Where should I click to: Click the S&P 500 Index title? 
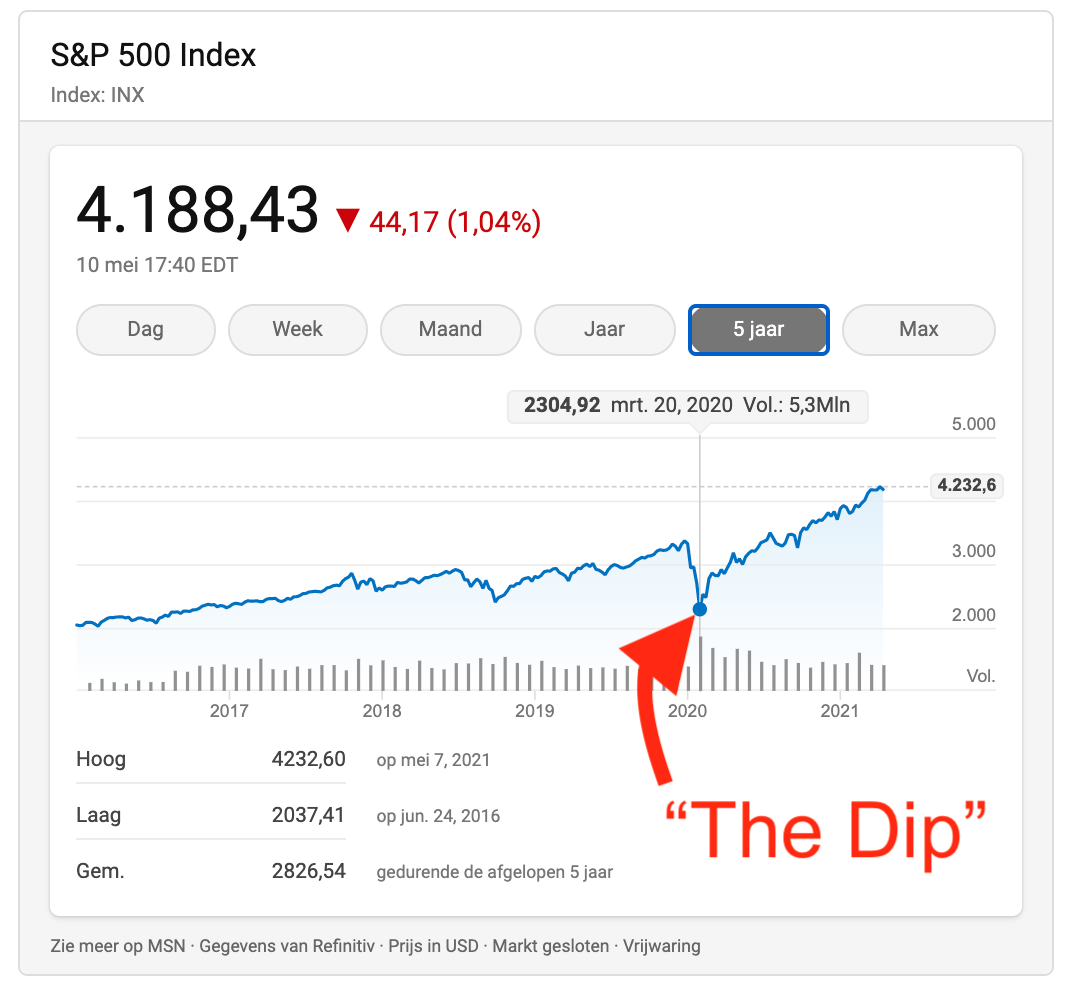point(153,56)
